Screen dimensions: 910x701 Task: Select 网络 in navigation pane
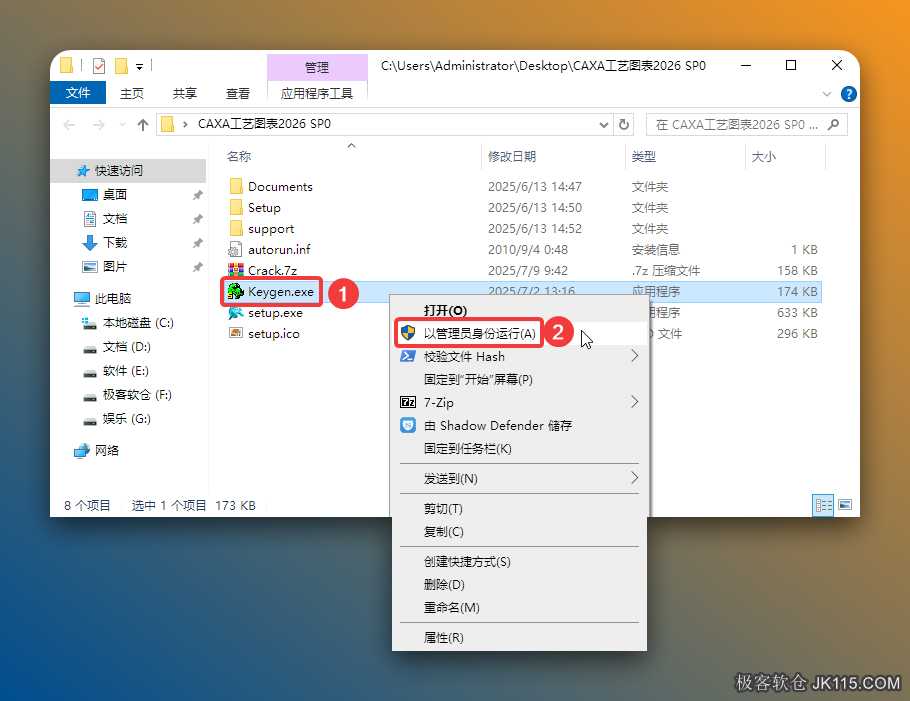click(x=107, y=450)
